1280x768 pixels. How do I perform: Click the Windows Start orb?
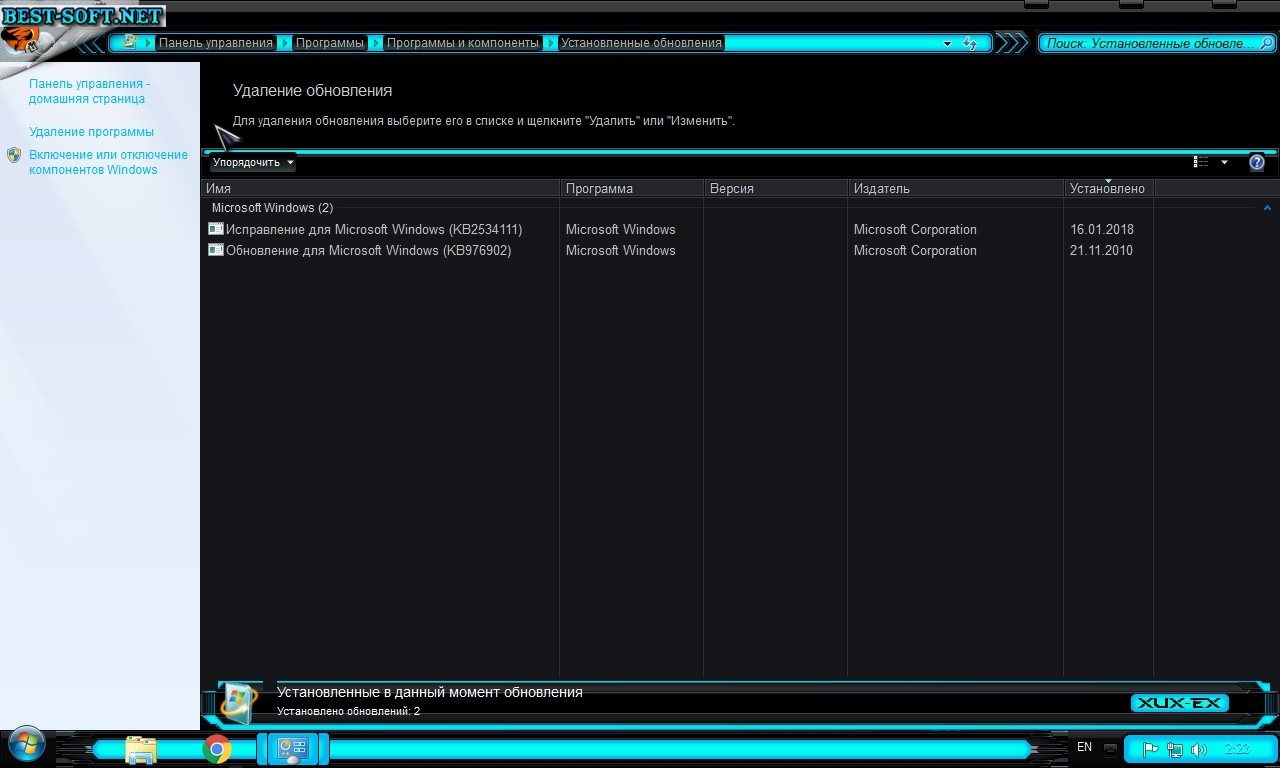25,746
